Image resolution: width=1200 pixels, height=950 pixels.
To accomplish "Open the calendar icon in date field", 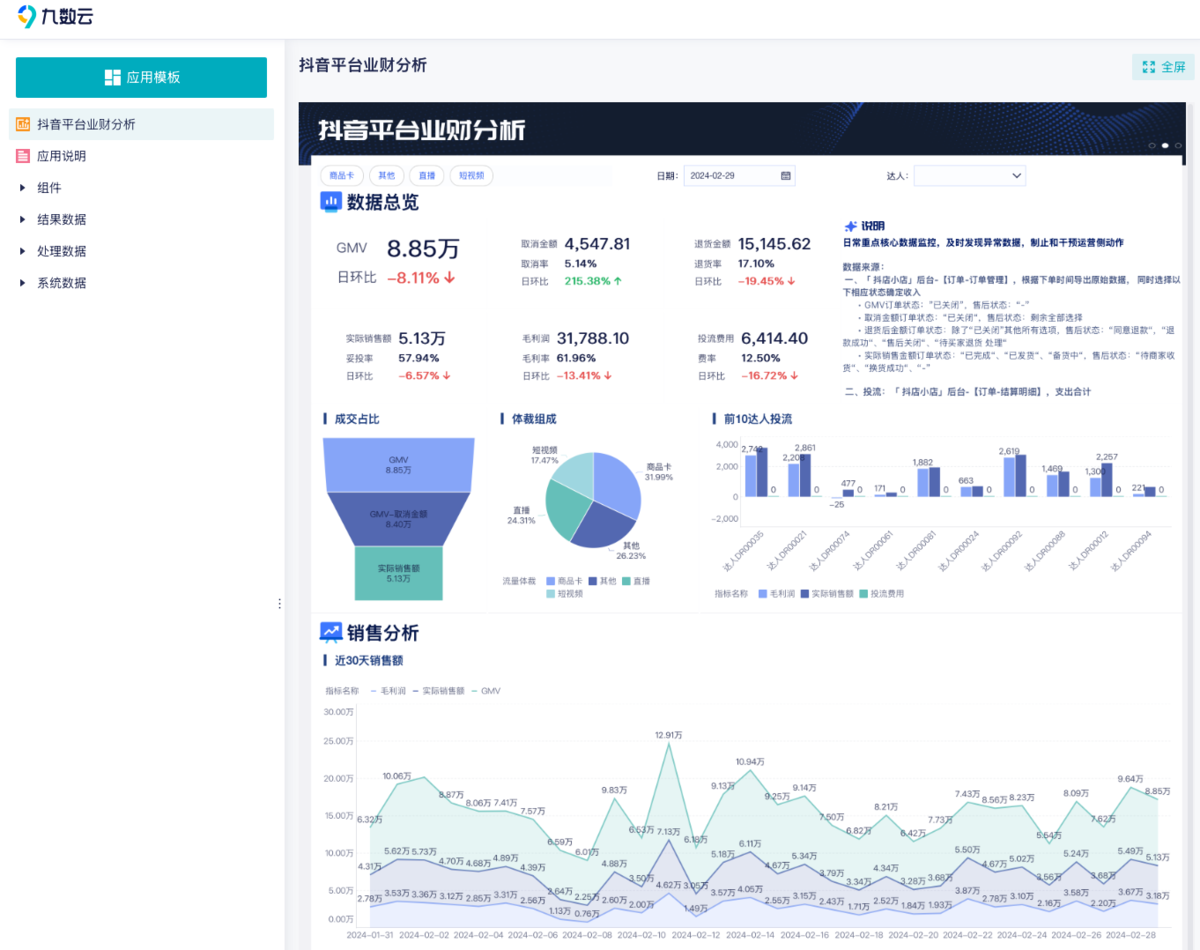I will coord(786,176).
